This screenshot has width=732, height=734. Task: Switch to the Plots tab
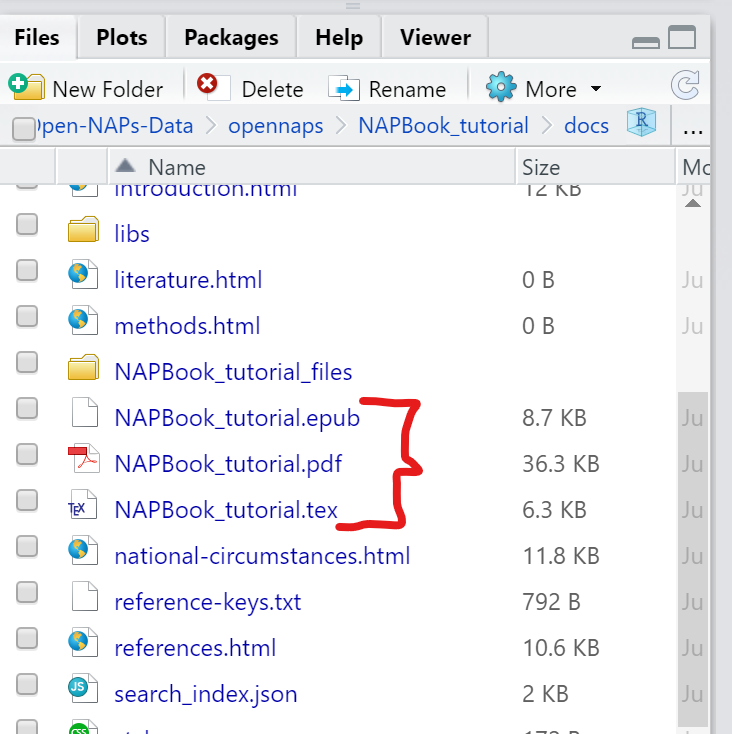[x=121, y=38]
